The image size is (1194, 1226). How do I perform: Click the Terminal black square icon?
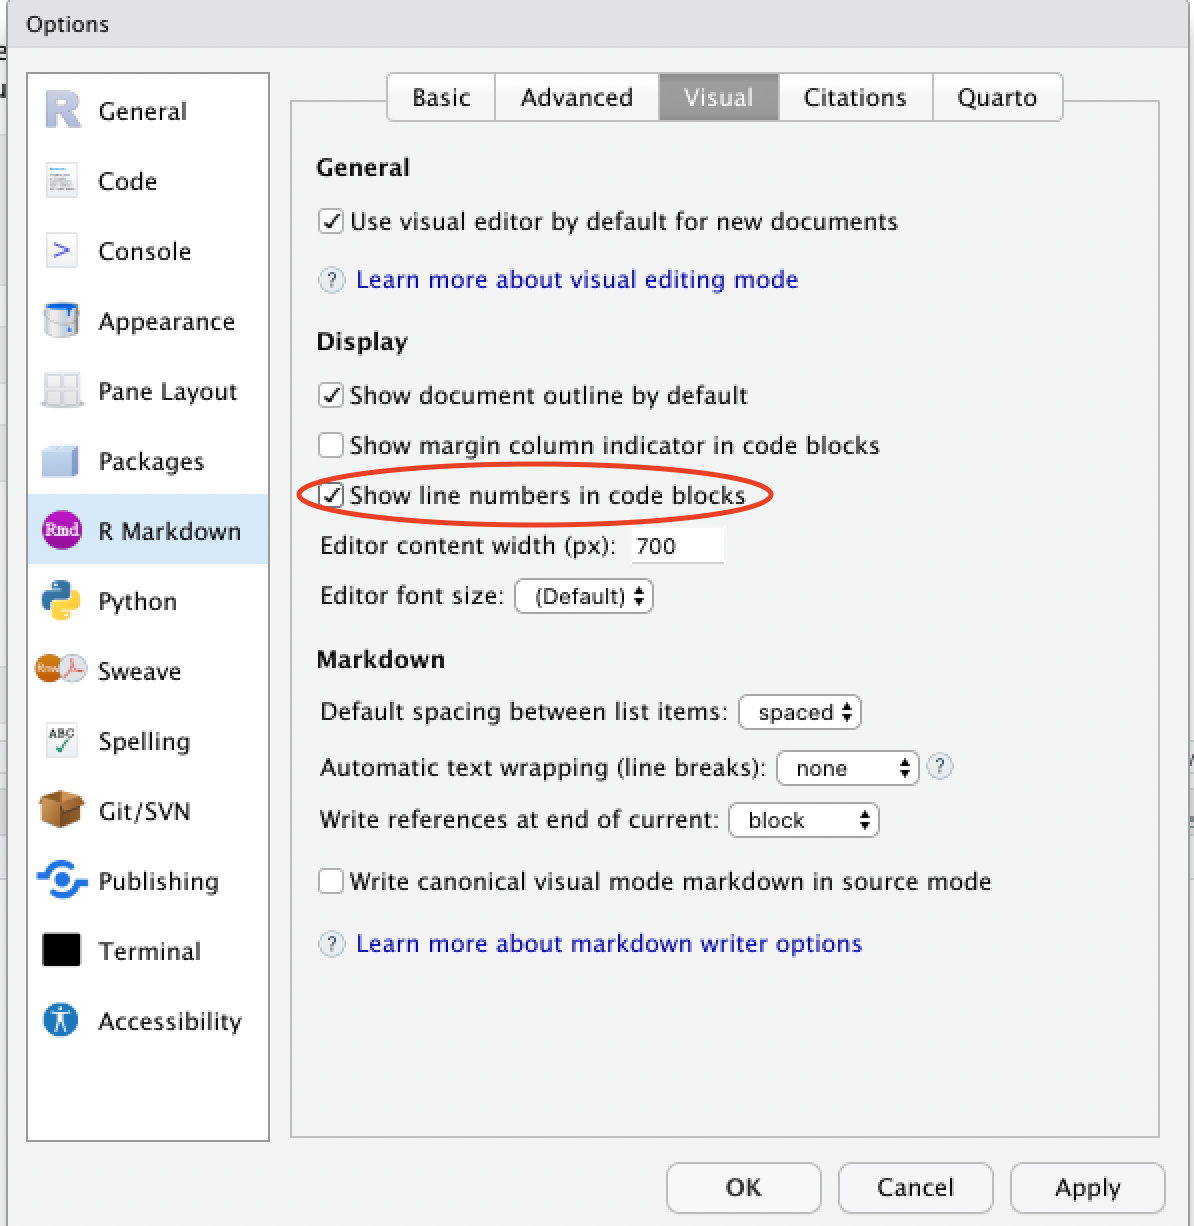61,950
